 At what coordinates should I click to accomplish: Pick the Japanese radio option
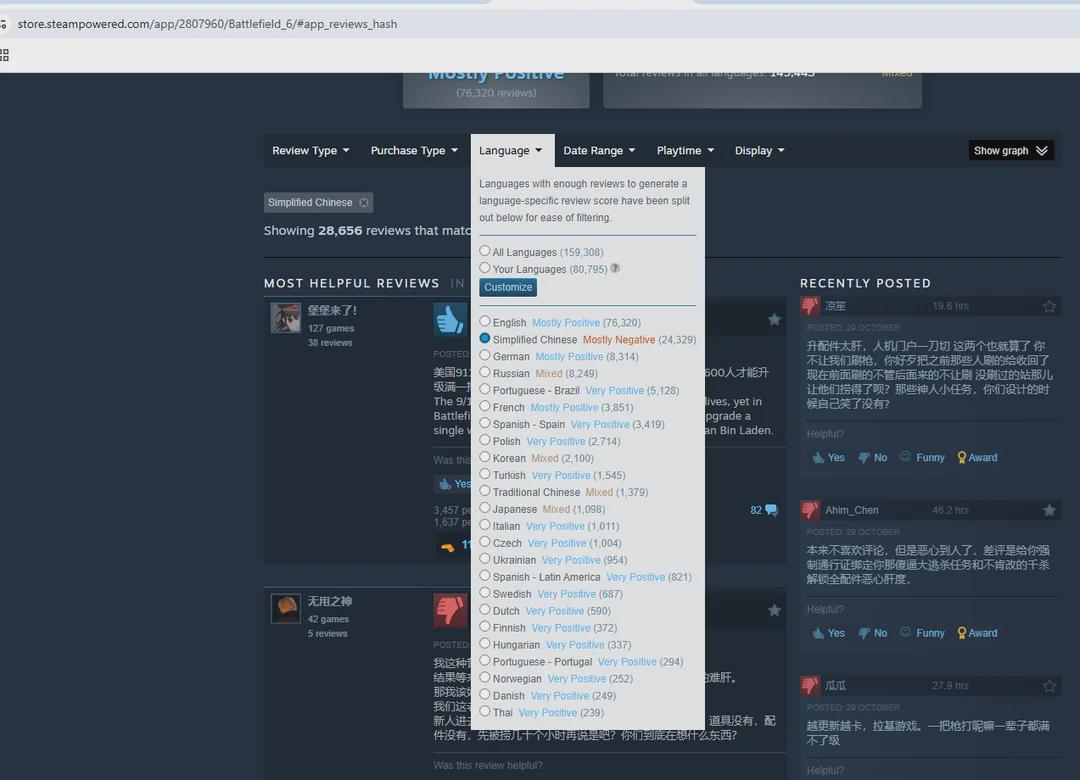(485, 508)
